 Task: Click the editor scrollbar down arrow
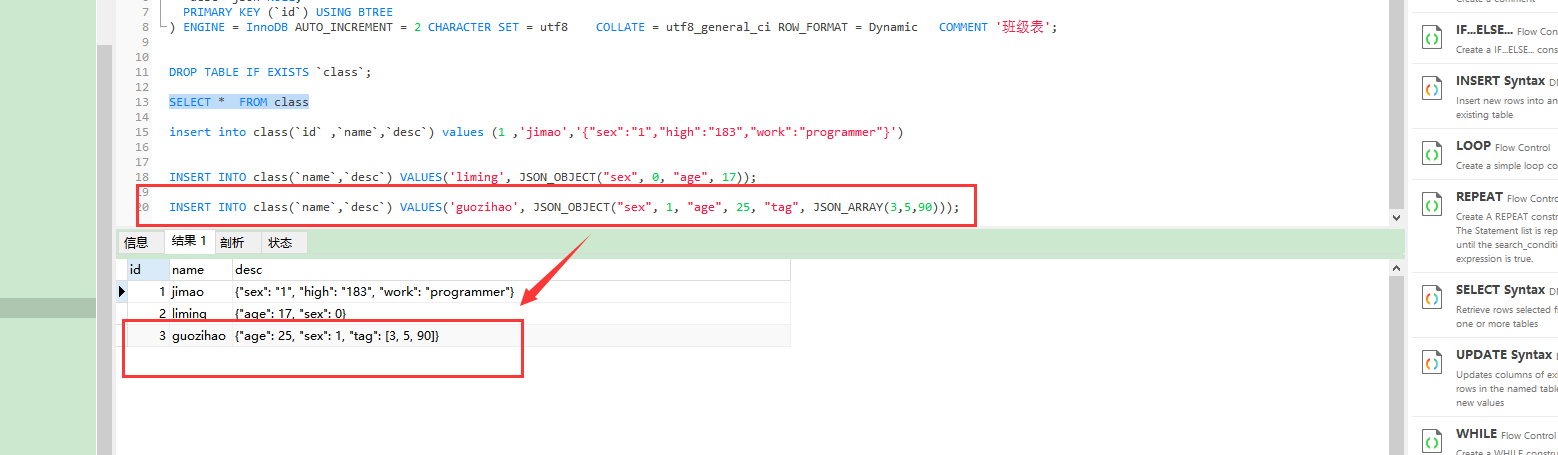(x=1397, y=217)
